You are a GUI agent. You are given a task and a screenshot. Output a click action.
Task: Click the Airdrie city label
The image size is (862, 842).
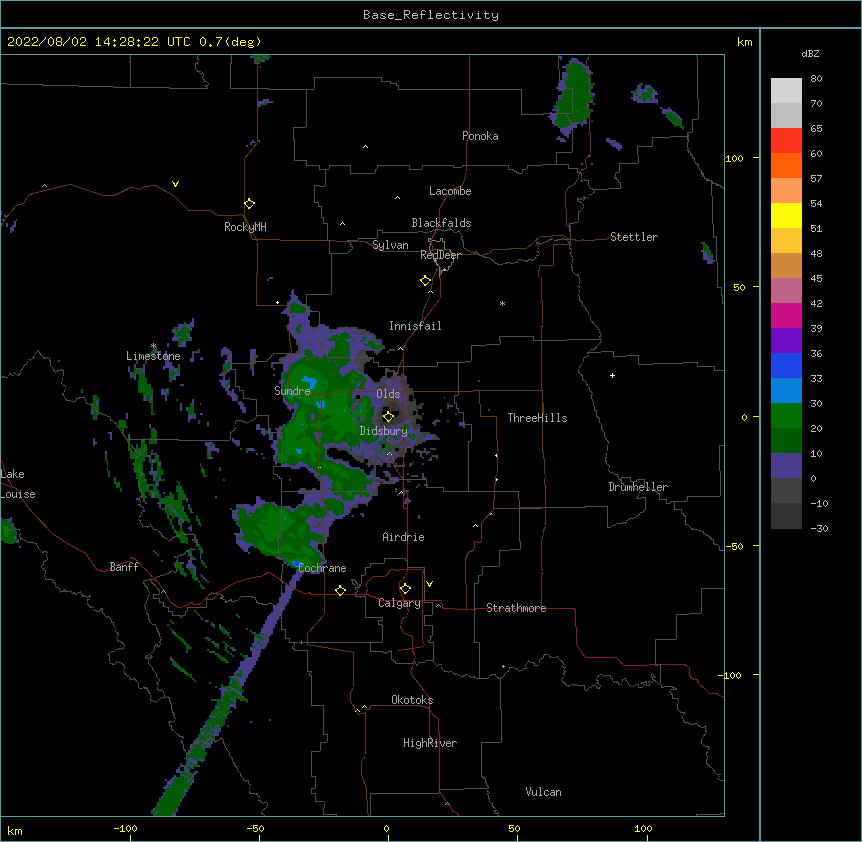click(x=403, y=537)
